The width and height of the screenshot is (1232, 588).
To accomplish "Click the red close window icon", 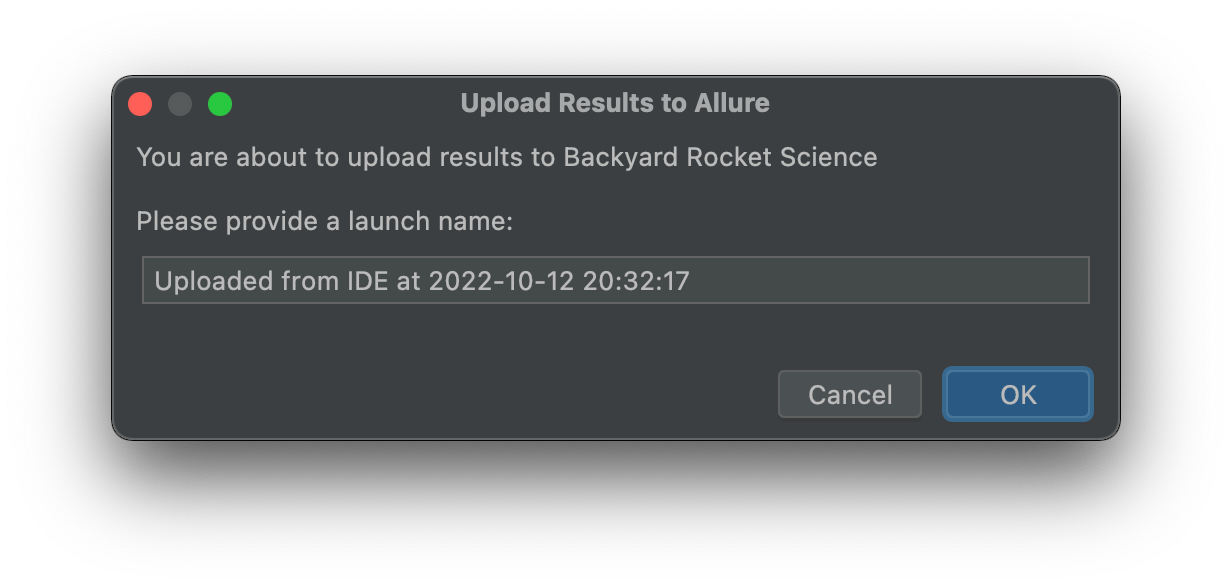I will point(140,103).
